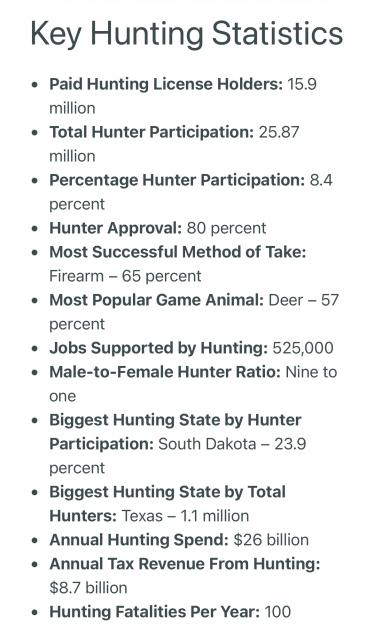
Task: Click the Key Hunting Statistics heading
Action: (x=187, y=34)
